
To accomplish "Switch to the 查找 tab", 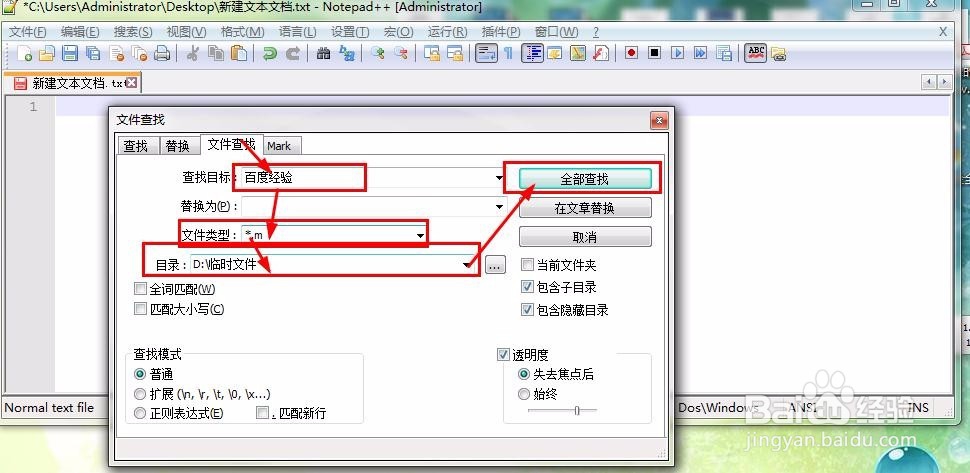I will click(x=136, y=146).
